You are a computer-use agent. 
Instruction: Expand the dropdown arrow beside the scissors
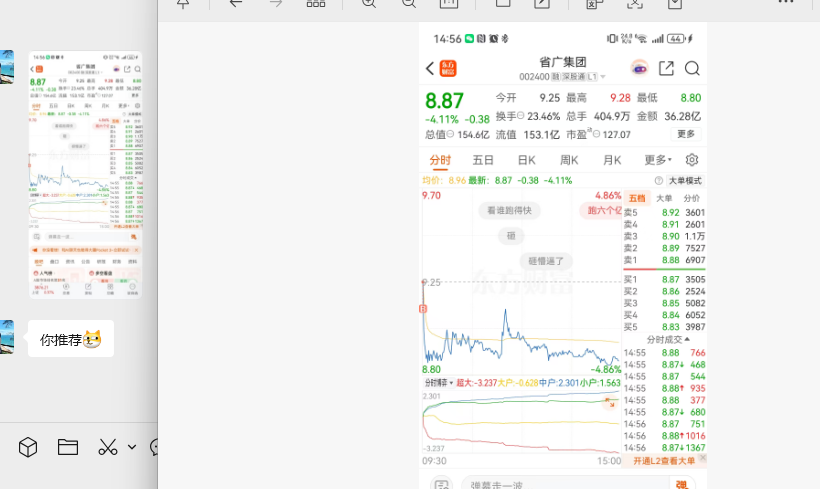pos(132,447)
